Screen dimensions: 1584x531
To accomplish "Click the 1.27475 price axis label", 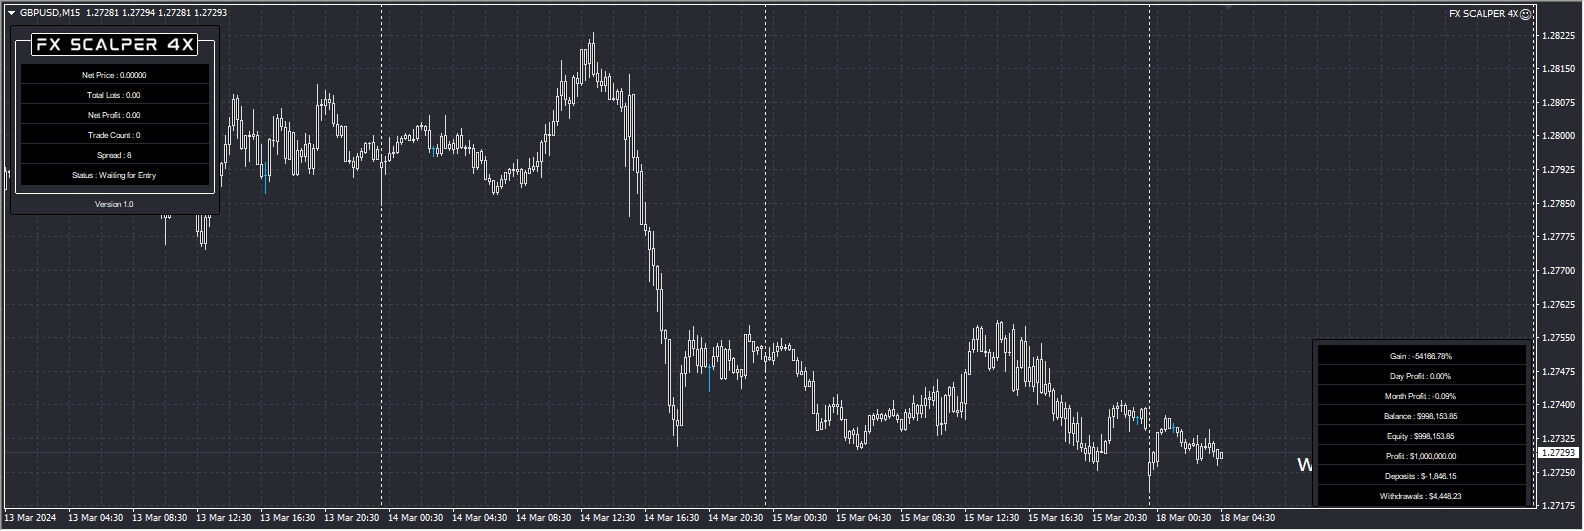I will pyautogui.click(x=1559, y=372).
